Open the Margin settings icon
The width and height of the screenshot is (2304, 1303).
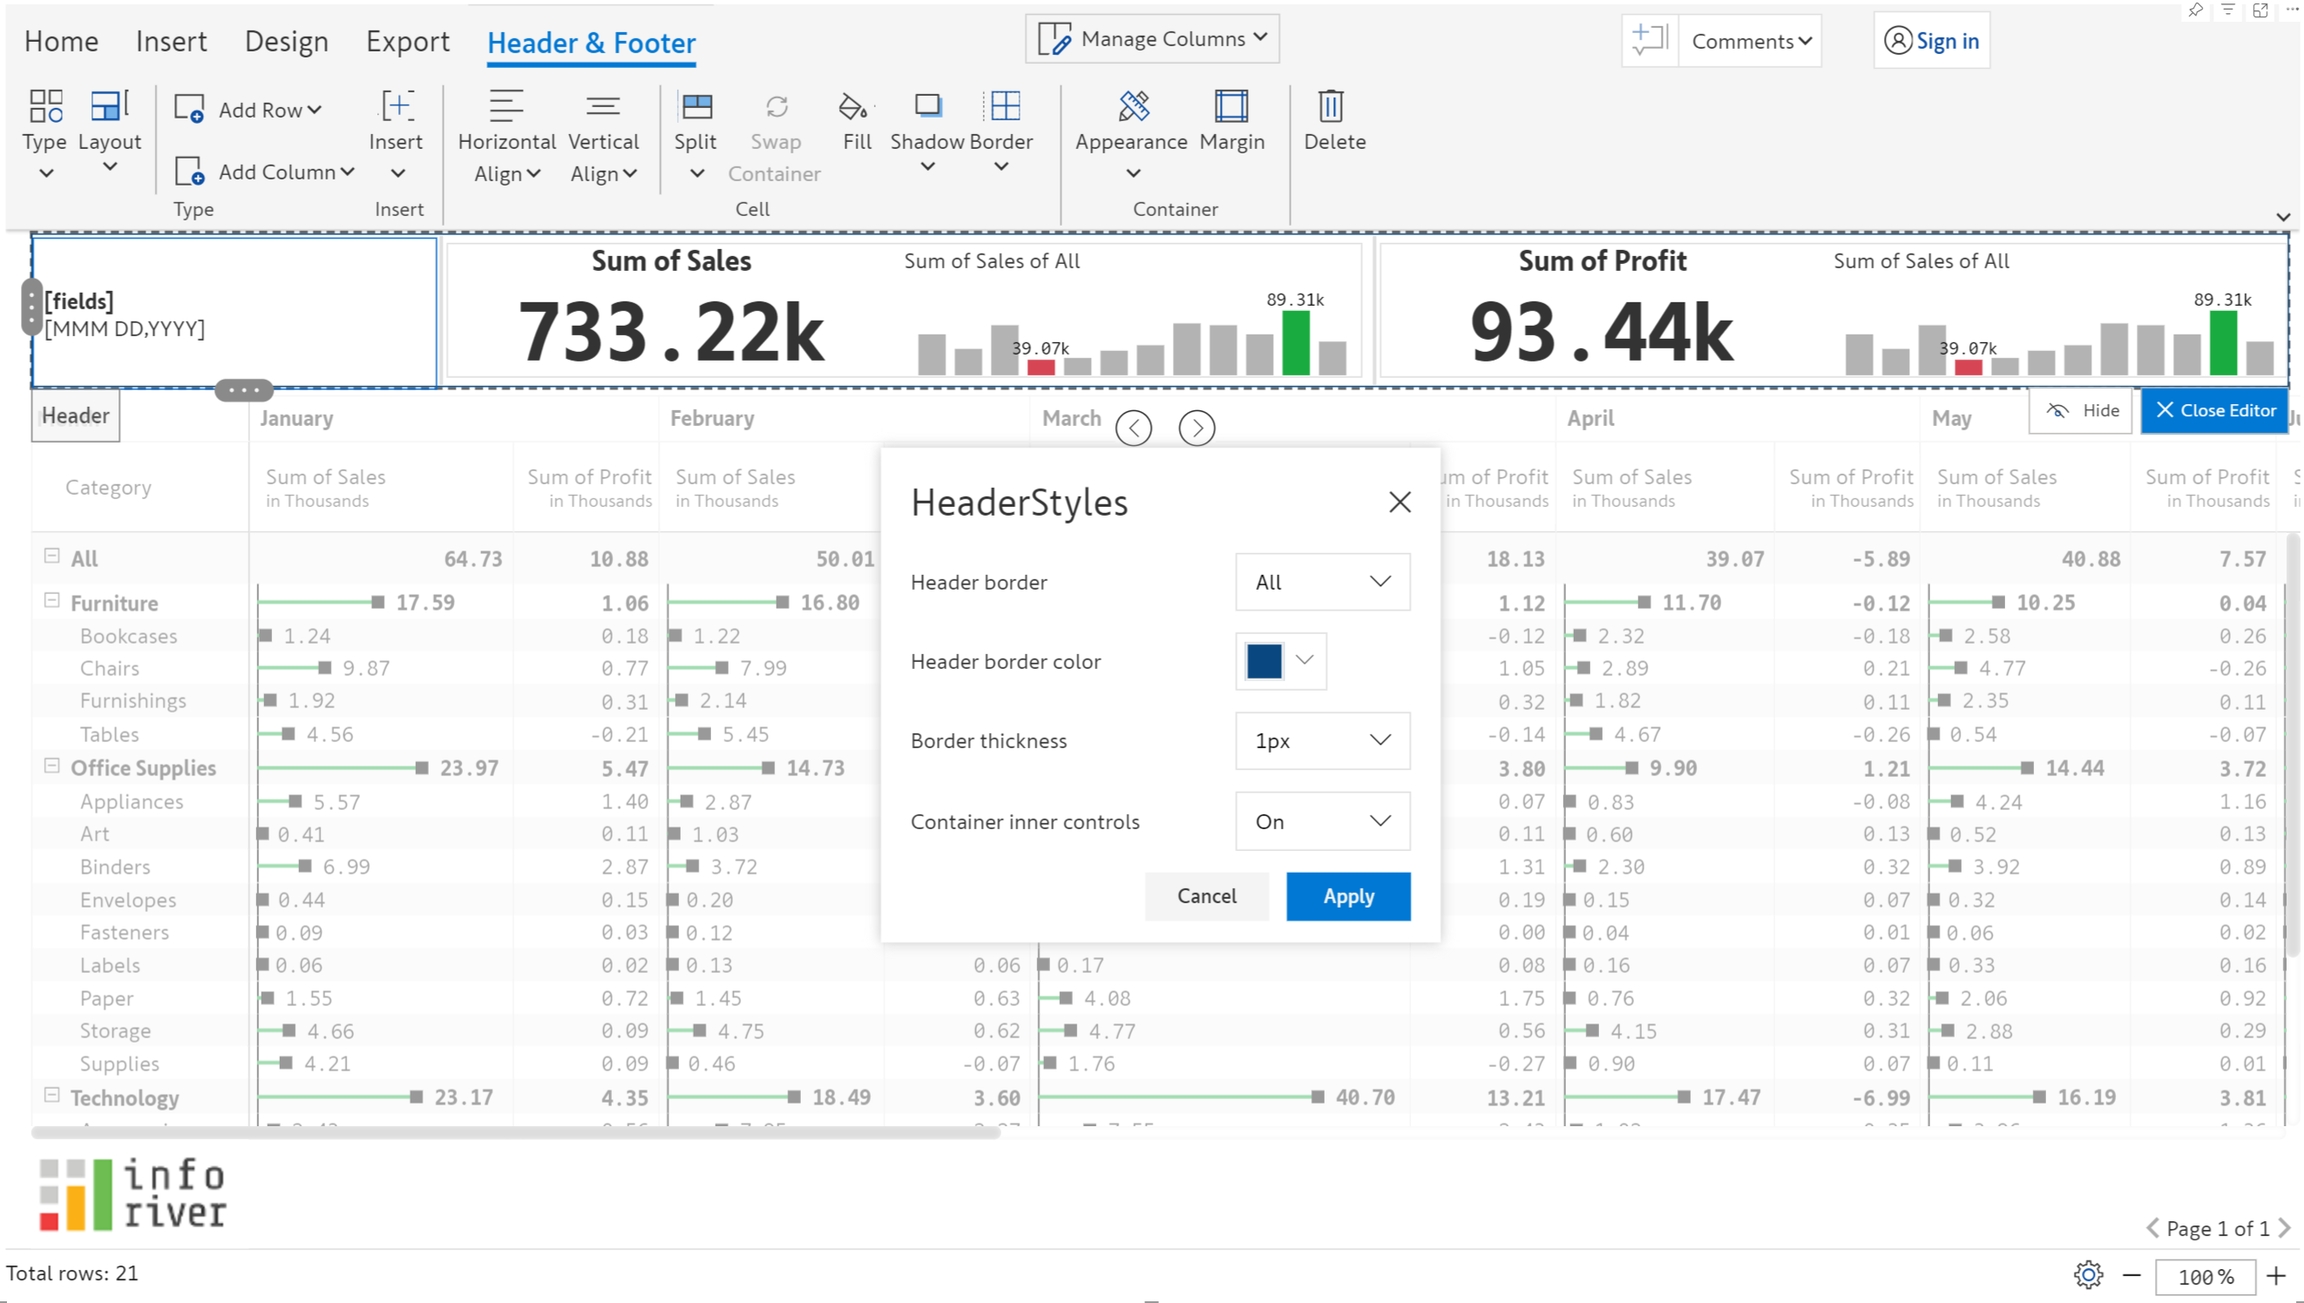point(1231,106)
